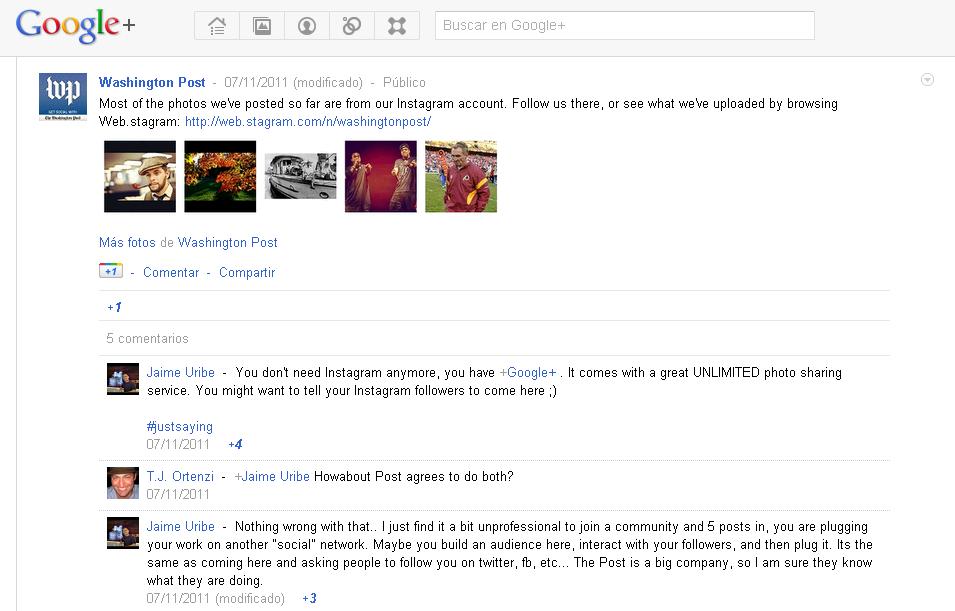This screenshot has height=611, width=955.
Task: Click T.J. Ortenzi's profile picture
Action: coord(123,483)
